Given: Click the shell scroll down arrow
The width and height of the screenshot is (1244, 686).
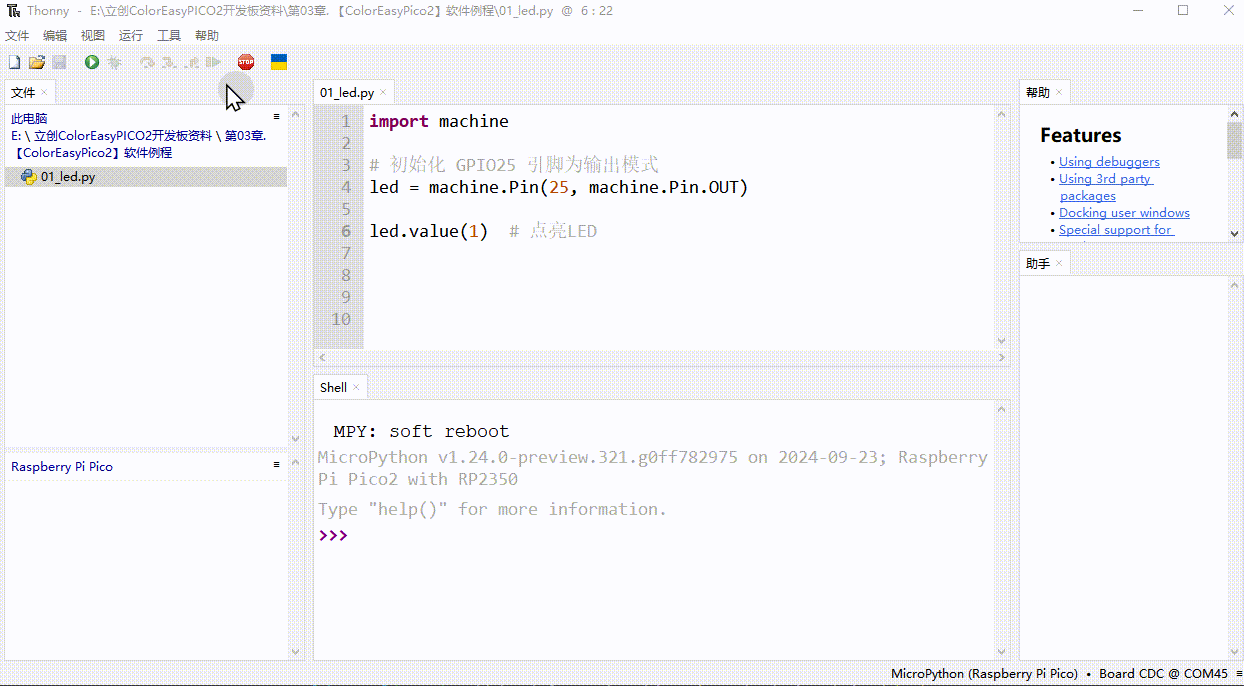Looking at the screenshot, I should (1001, 652).
